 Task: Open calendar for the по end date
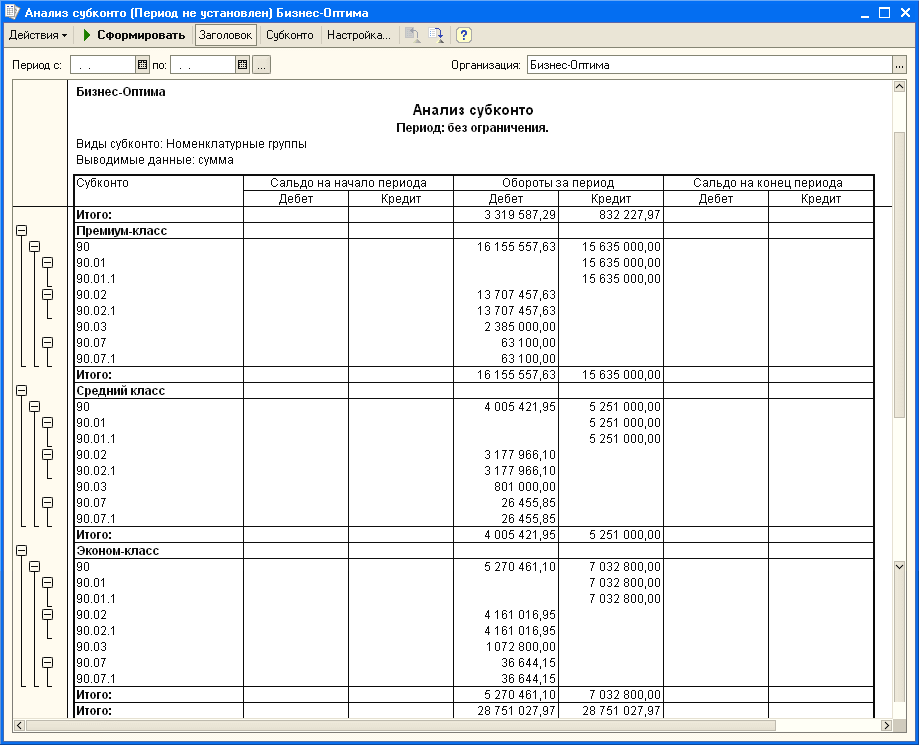click(x=243, y=65)
